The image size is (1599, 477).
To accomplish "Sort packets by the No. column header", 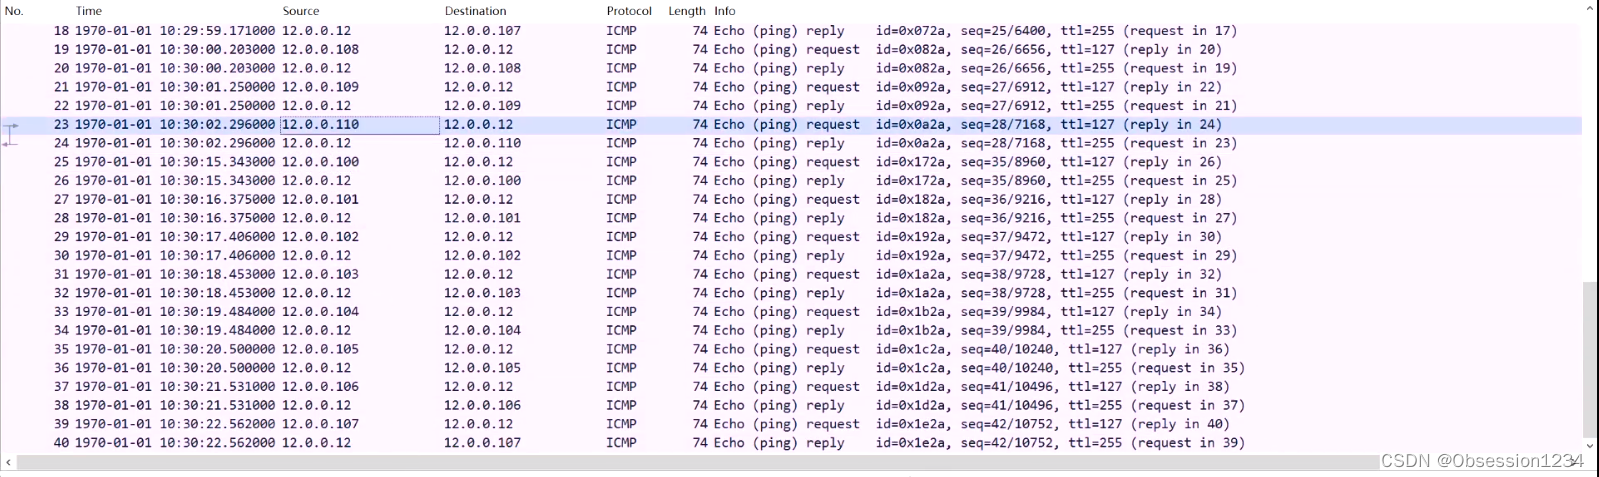I will click(14, 11).
